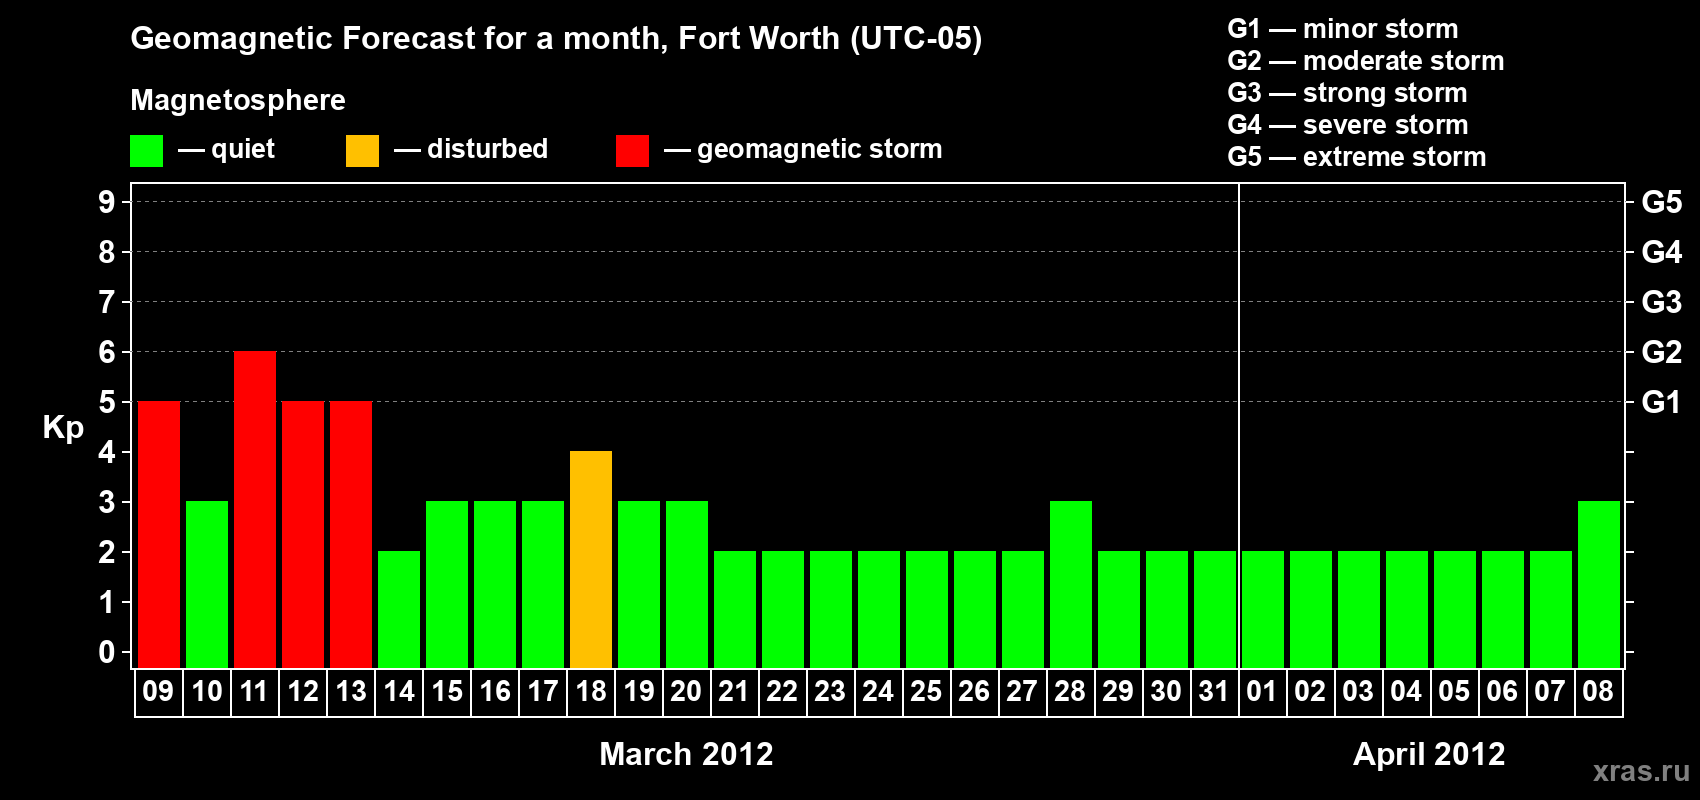Click the green bar above date 25
This screenshot has width=1700, height=800.
927,610
